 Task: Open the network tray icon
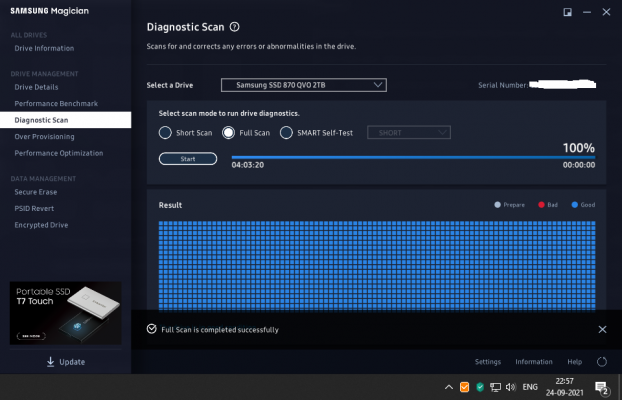pyautogui.click(x=495, y=387)
